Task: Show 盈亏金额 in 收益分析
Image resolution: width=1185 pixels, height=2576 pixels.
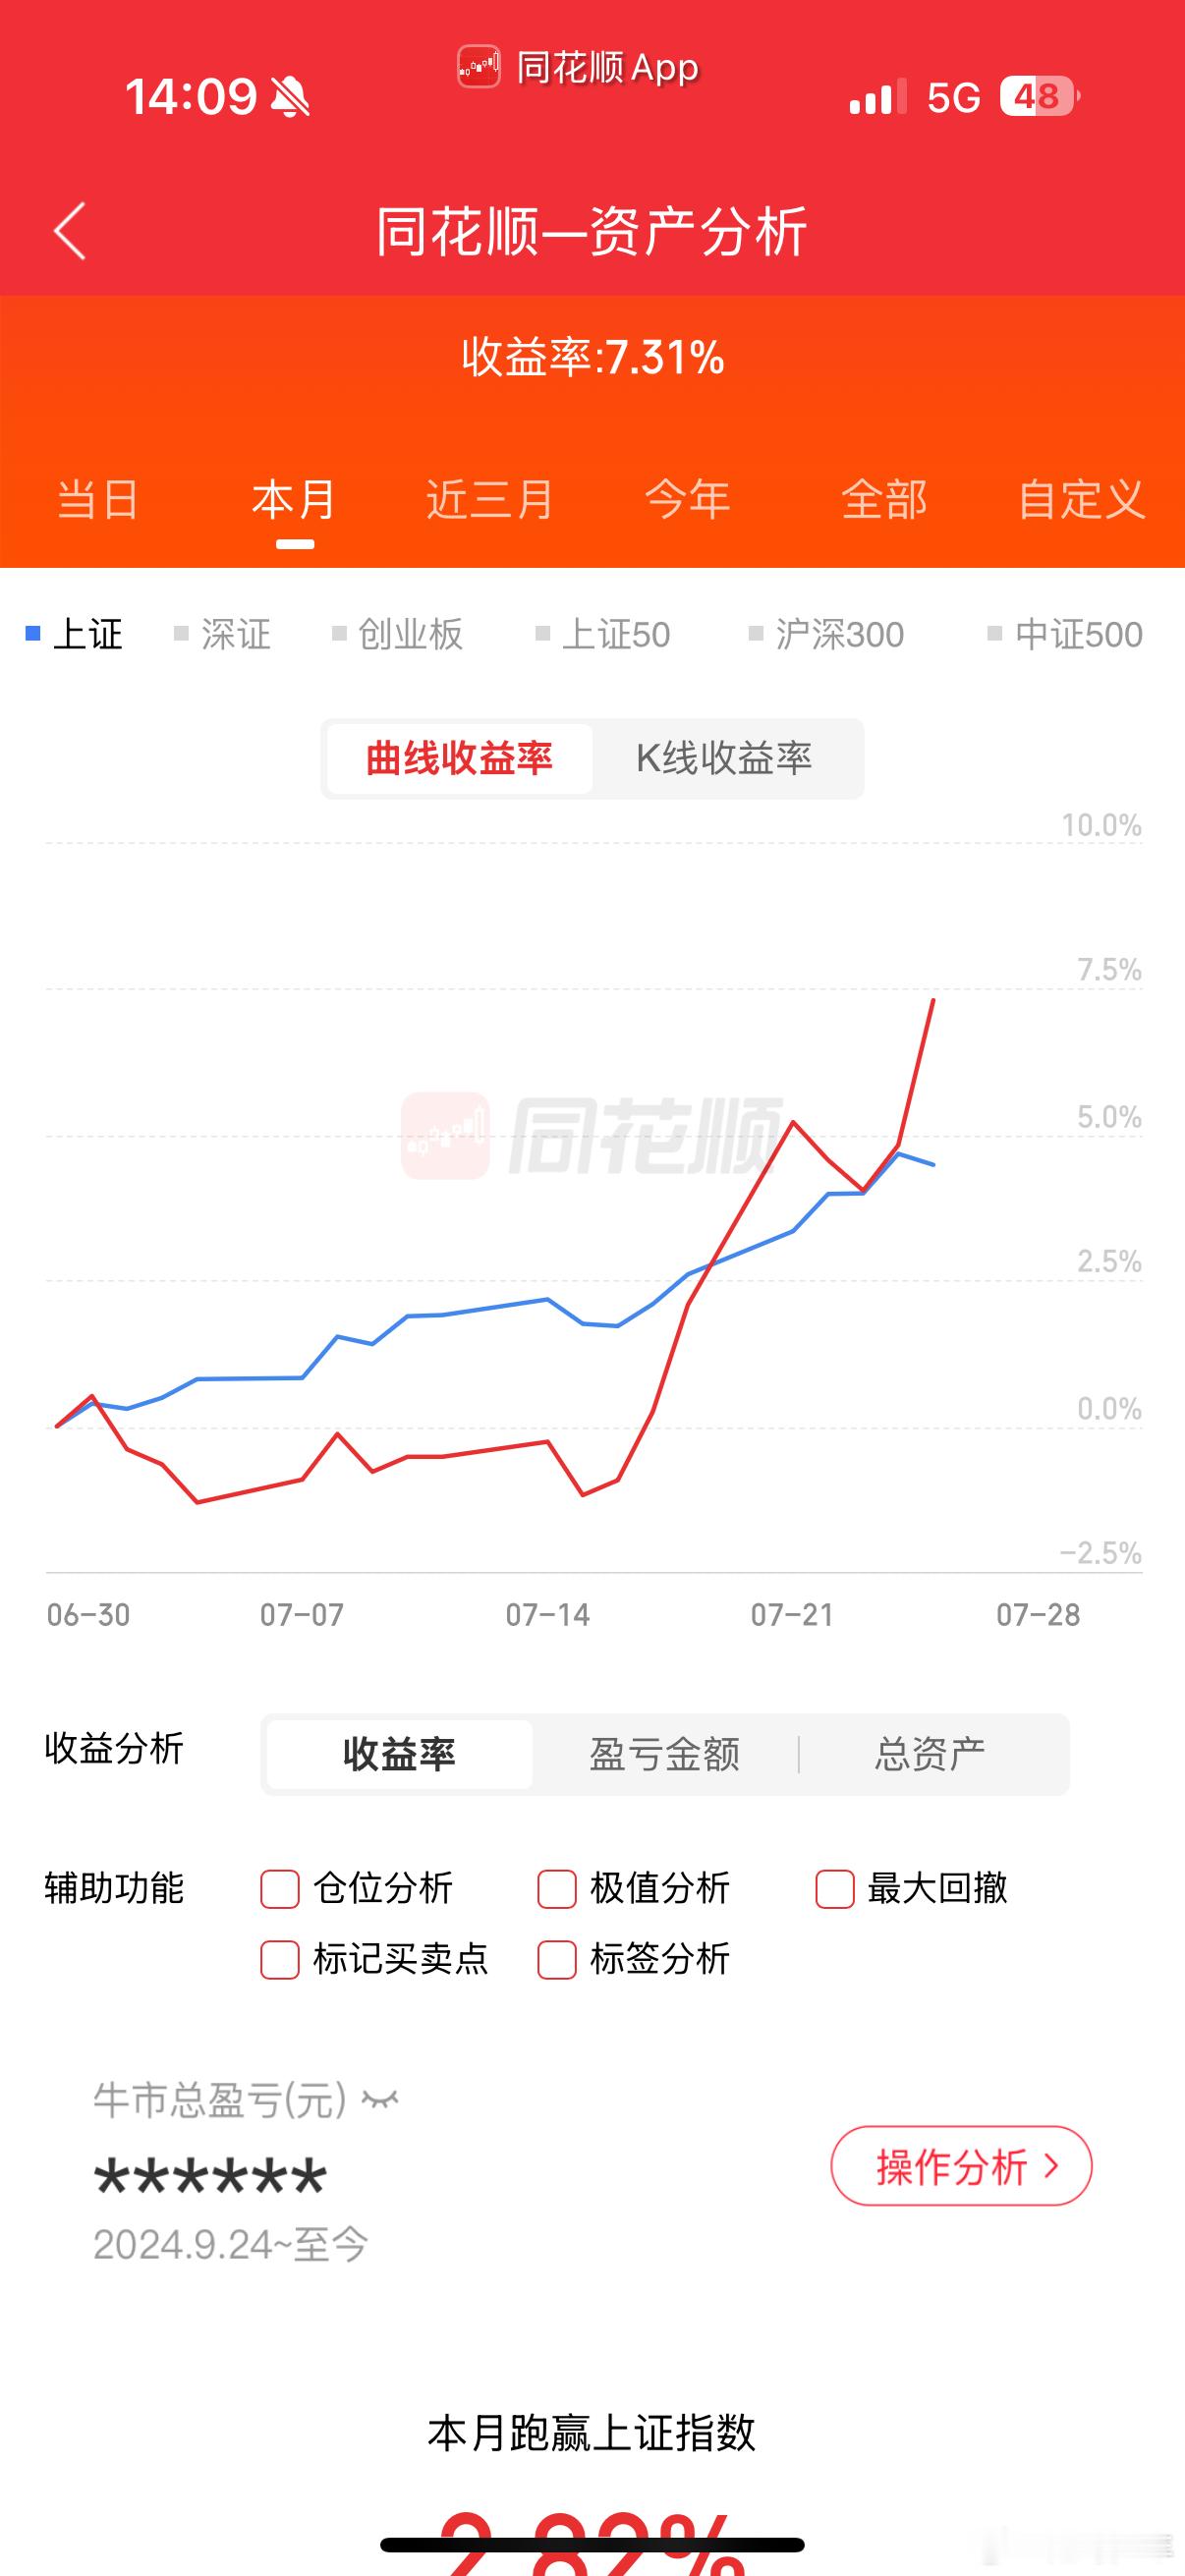Action: [x=664, y=1754]
